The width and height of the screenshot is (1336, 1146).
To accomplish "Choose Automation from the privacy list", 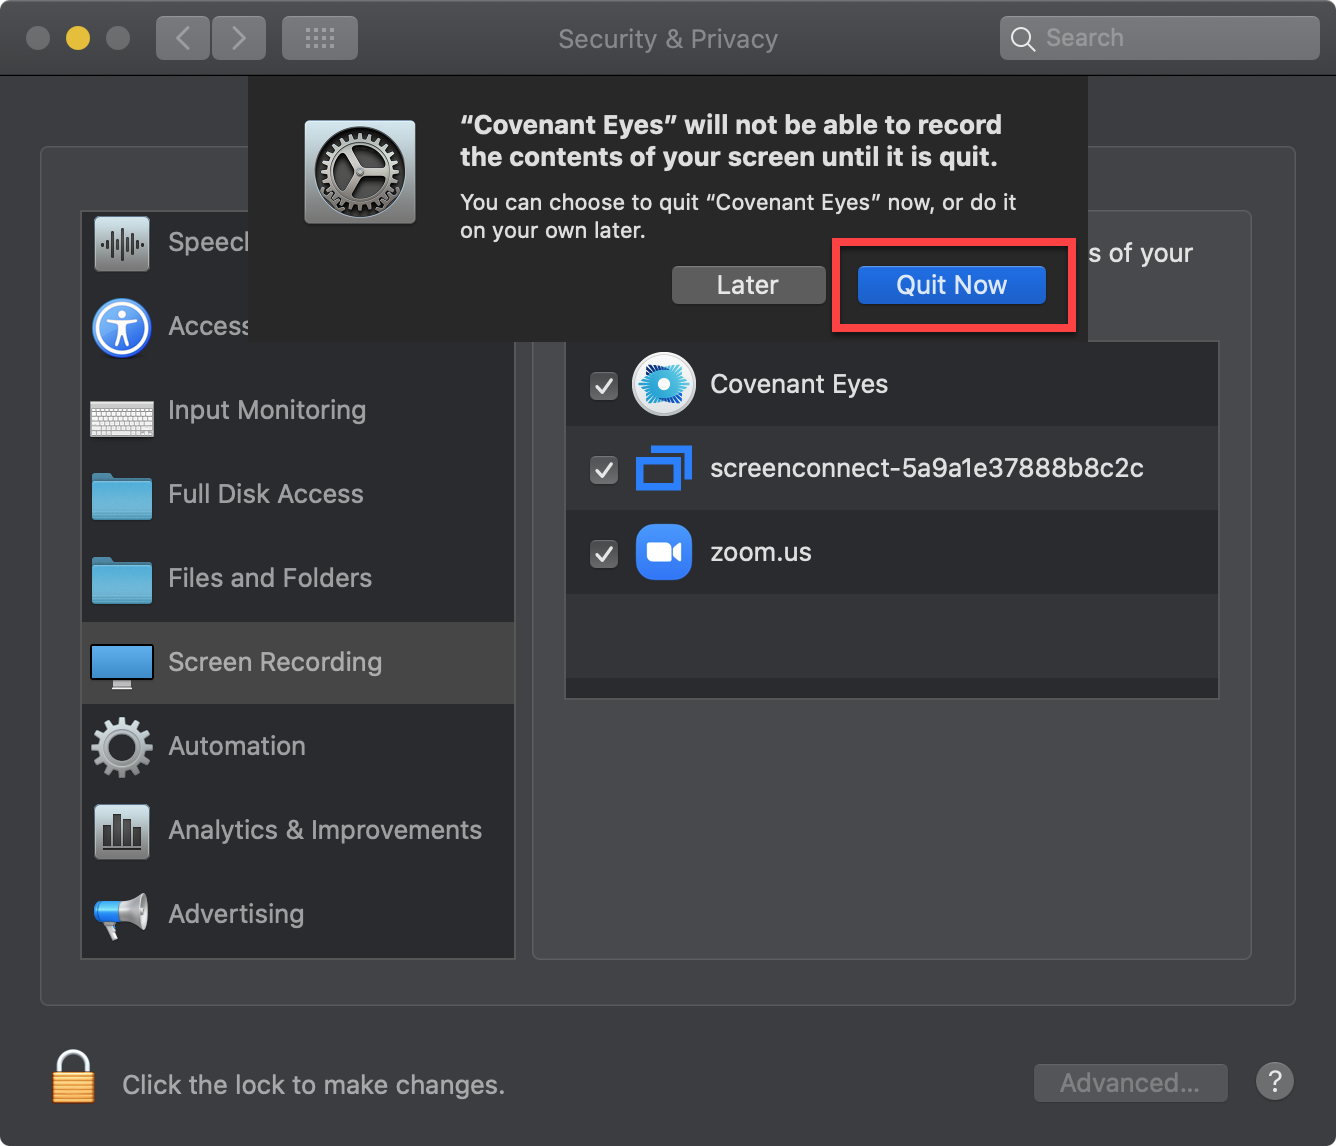I will click(x=237, y=746).
